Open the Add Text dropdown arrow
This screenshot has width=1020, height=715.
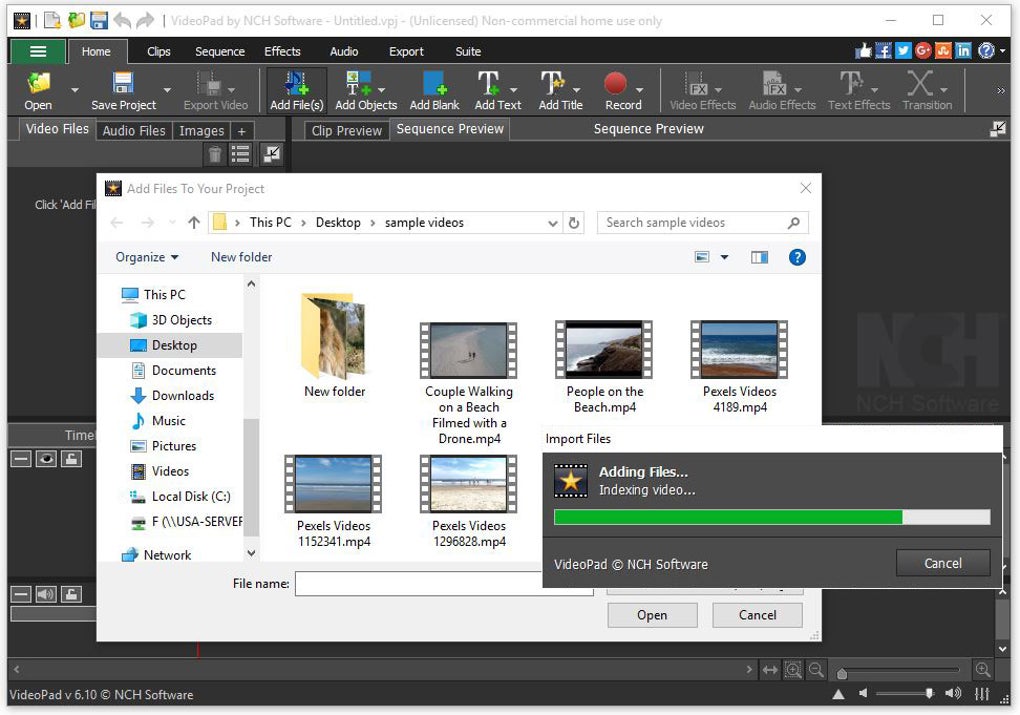[x=514, y=90]
